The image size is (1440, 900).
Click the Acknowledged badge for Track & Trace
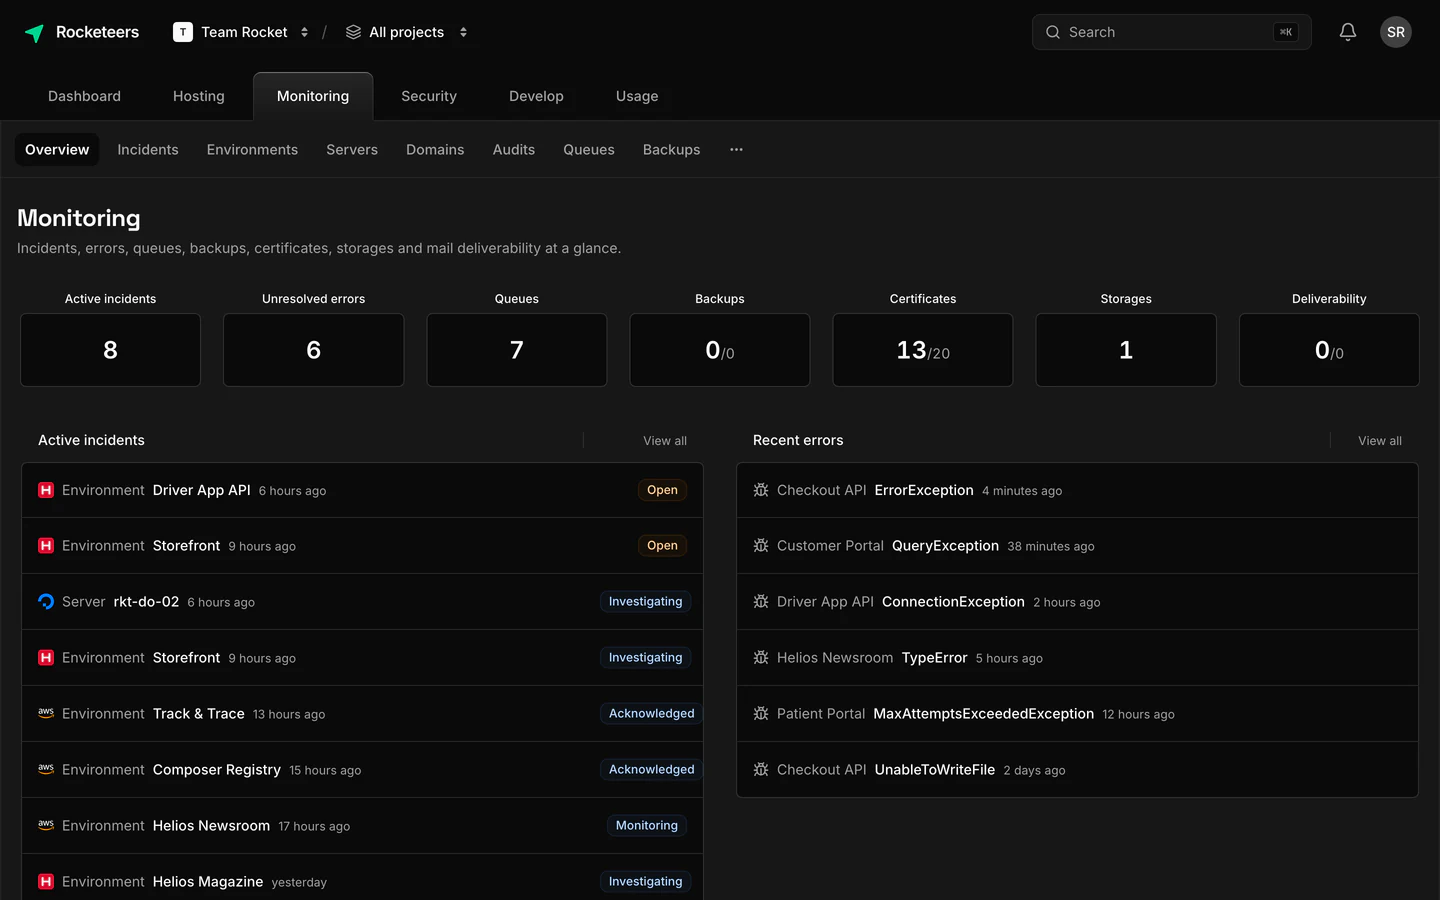click(x=651, y=713)
